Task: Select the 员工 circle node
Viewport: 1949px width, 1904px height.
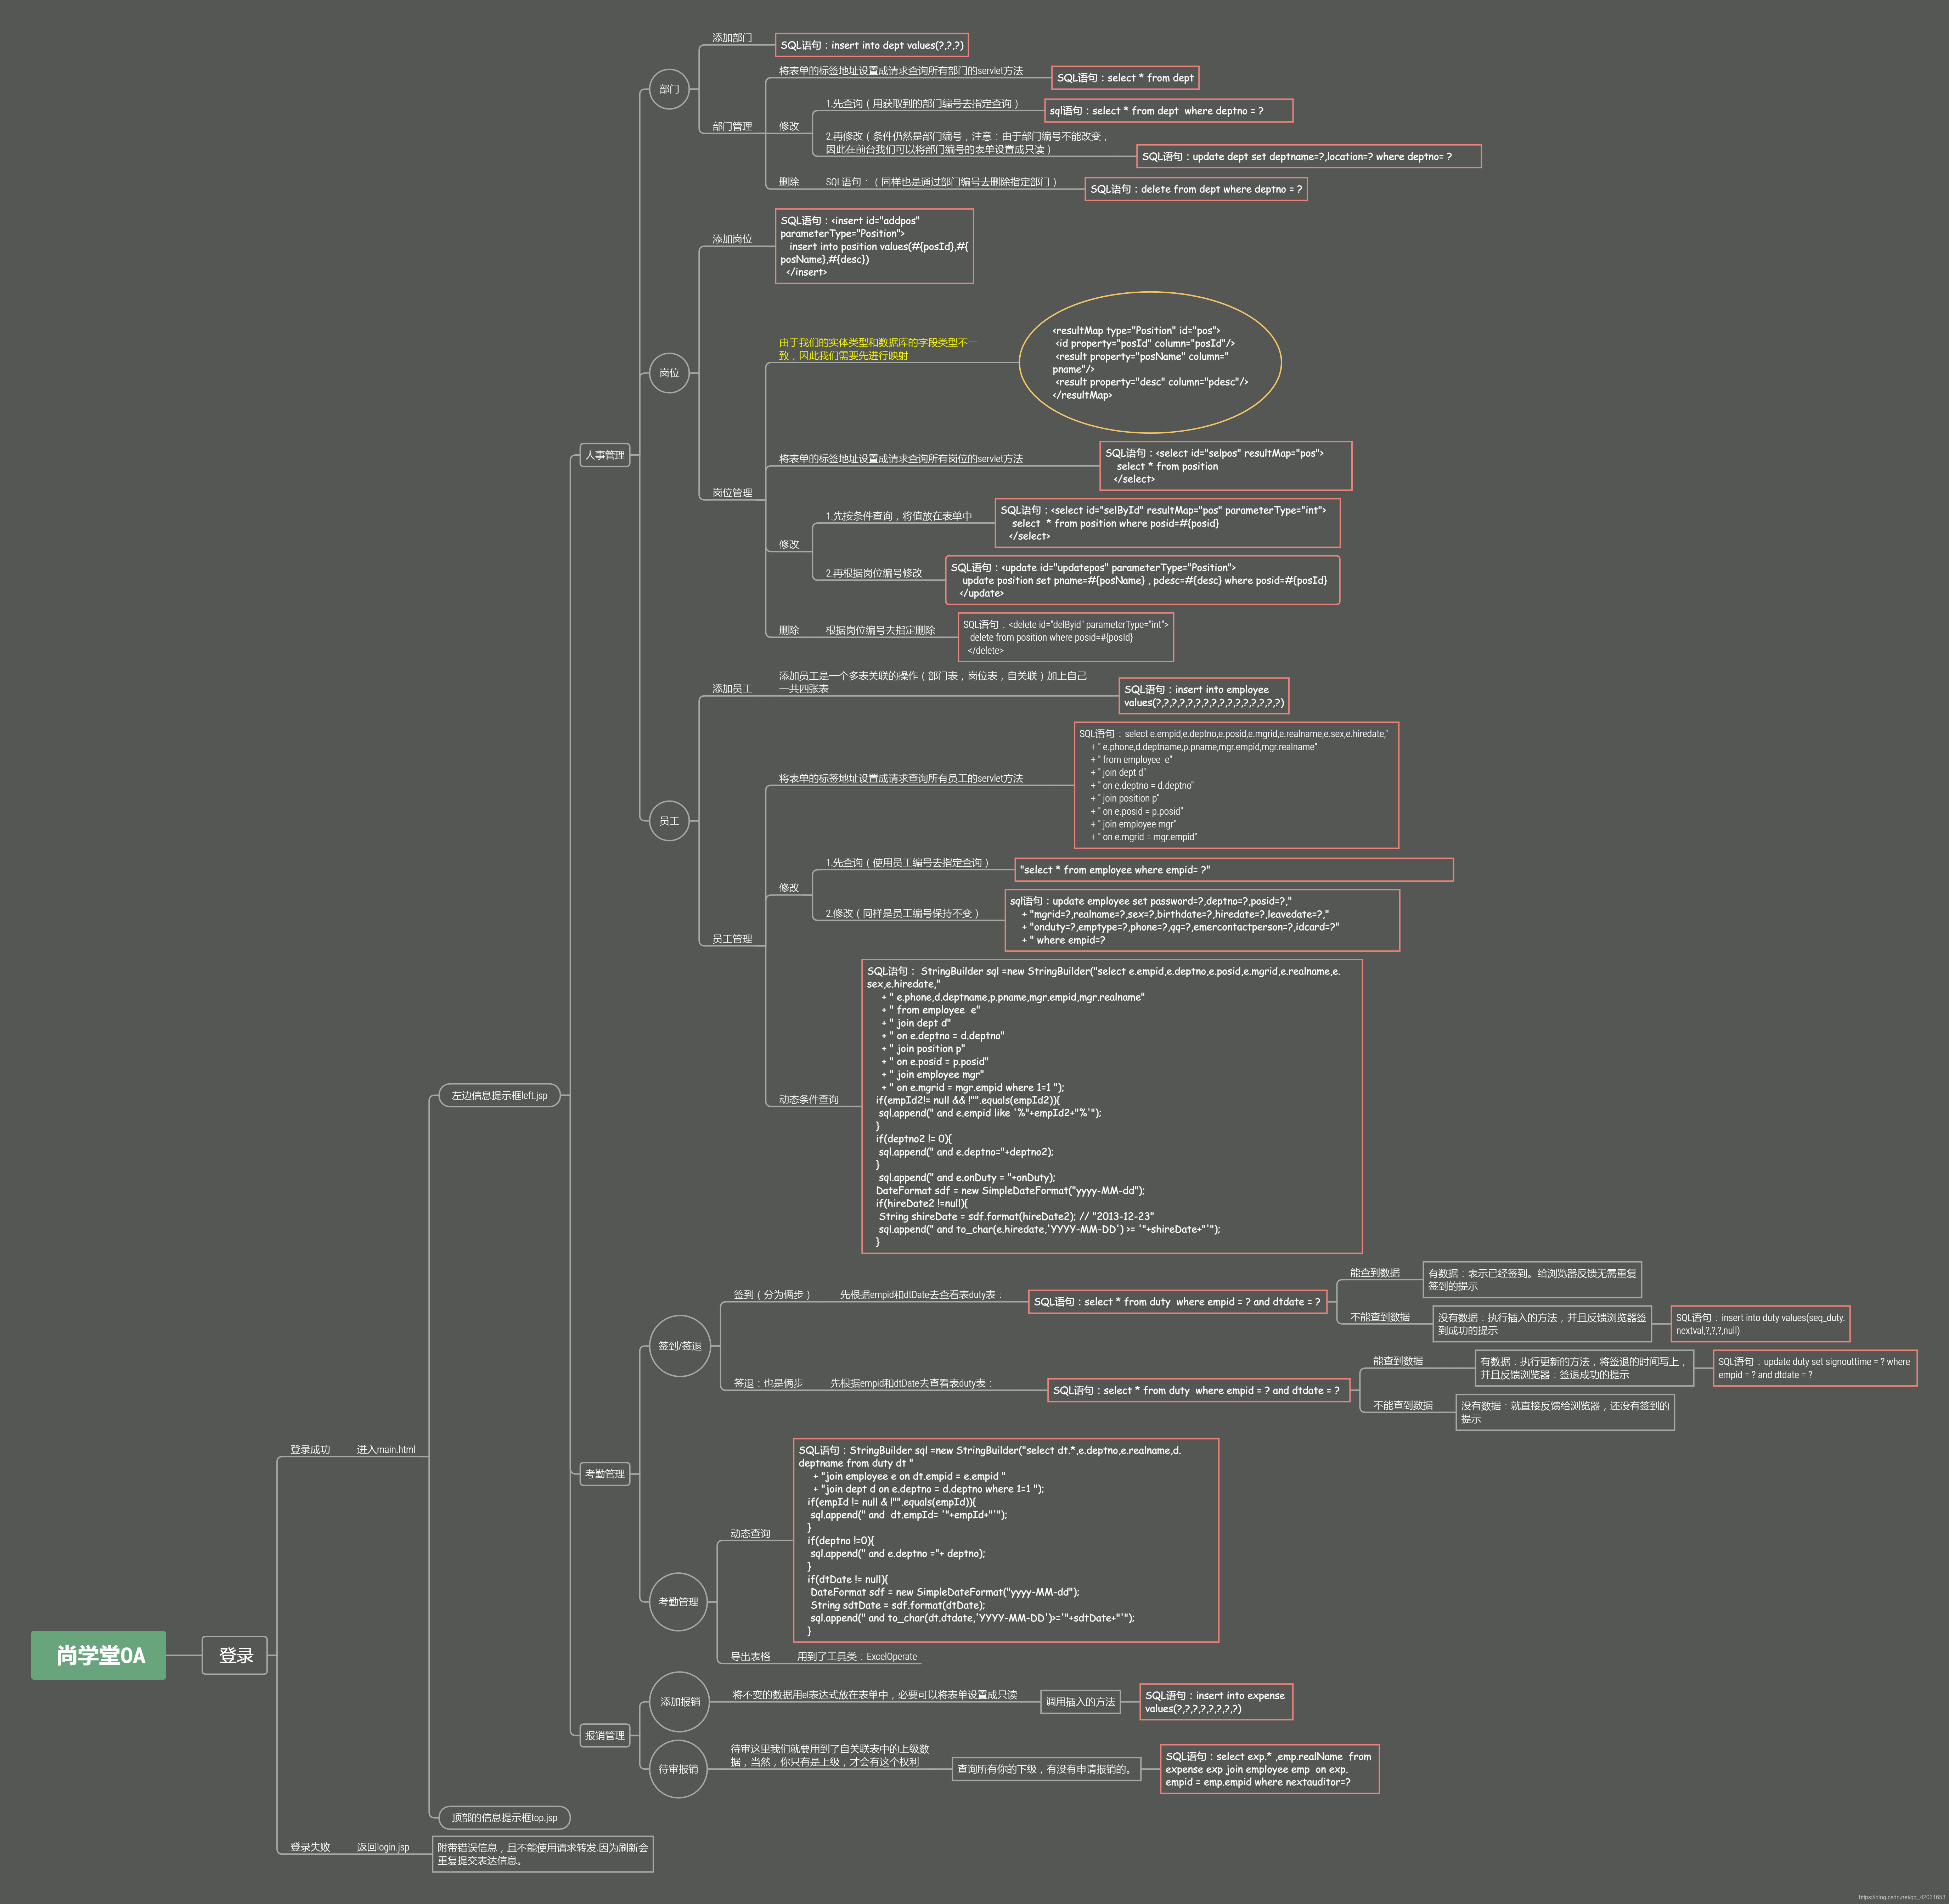Action: point(669,821)
